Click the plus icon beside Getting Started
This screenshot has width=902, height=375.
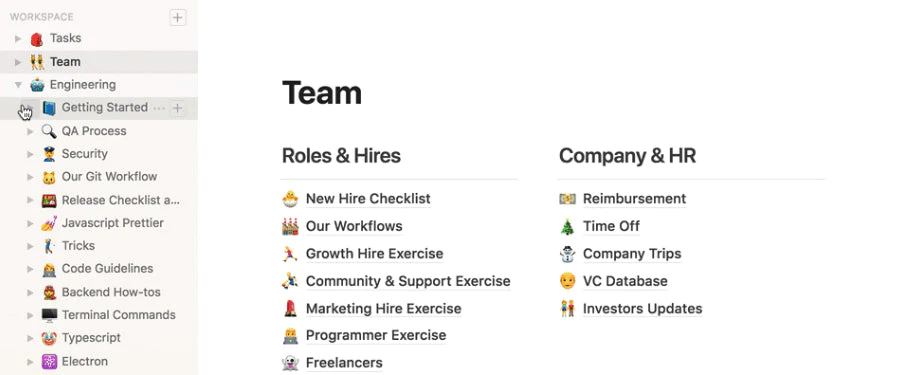tap(178, 108)
